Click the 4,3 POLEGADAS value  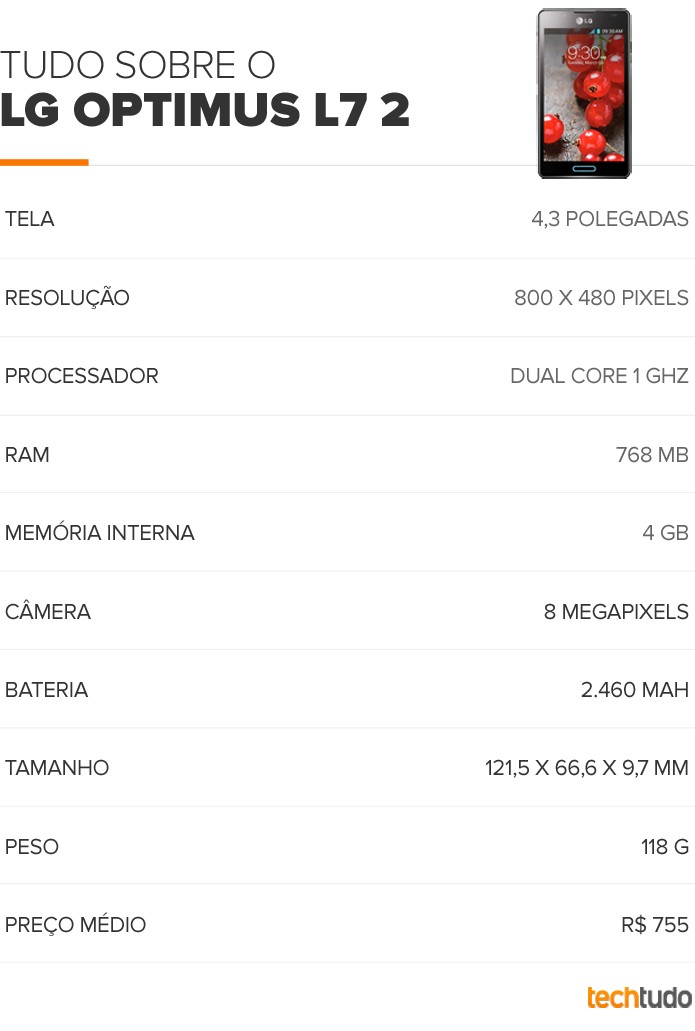pyautogui.click(x=610, y=219)
